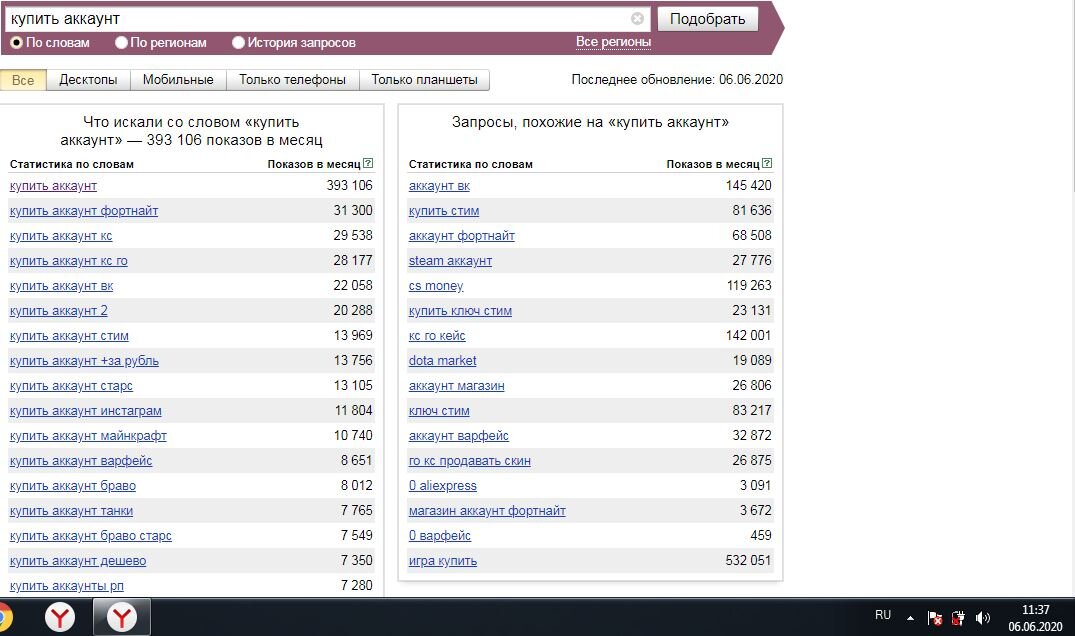The height and width of the screenshot is (636, 1075).
Task: Open the купить аккаунт 2 link
Action: pyautogui.click(x=58, y=310)
